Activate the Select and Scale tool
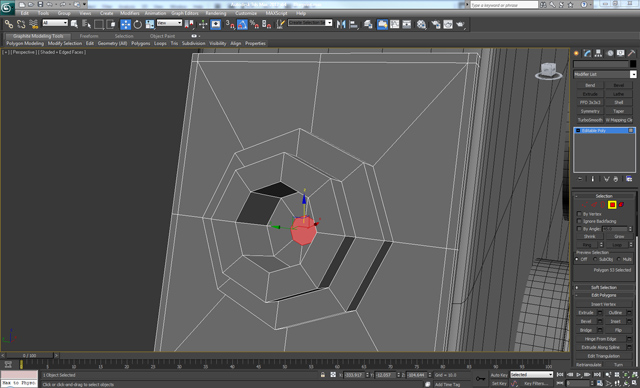The height and width of the screenshot is (388, 640). (x=150, y=24)
